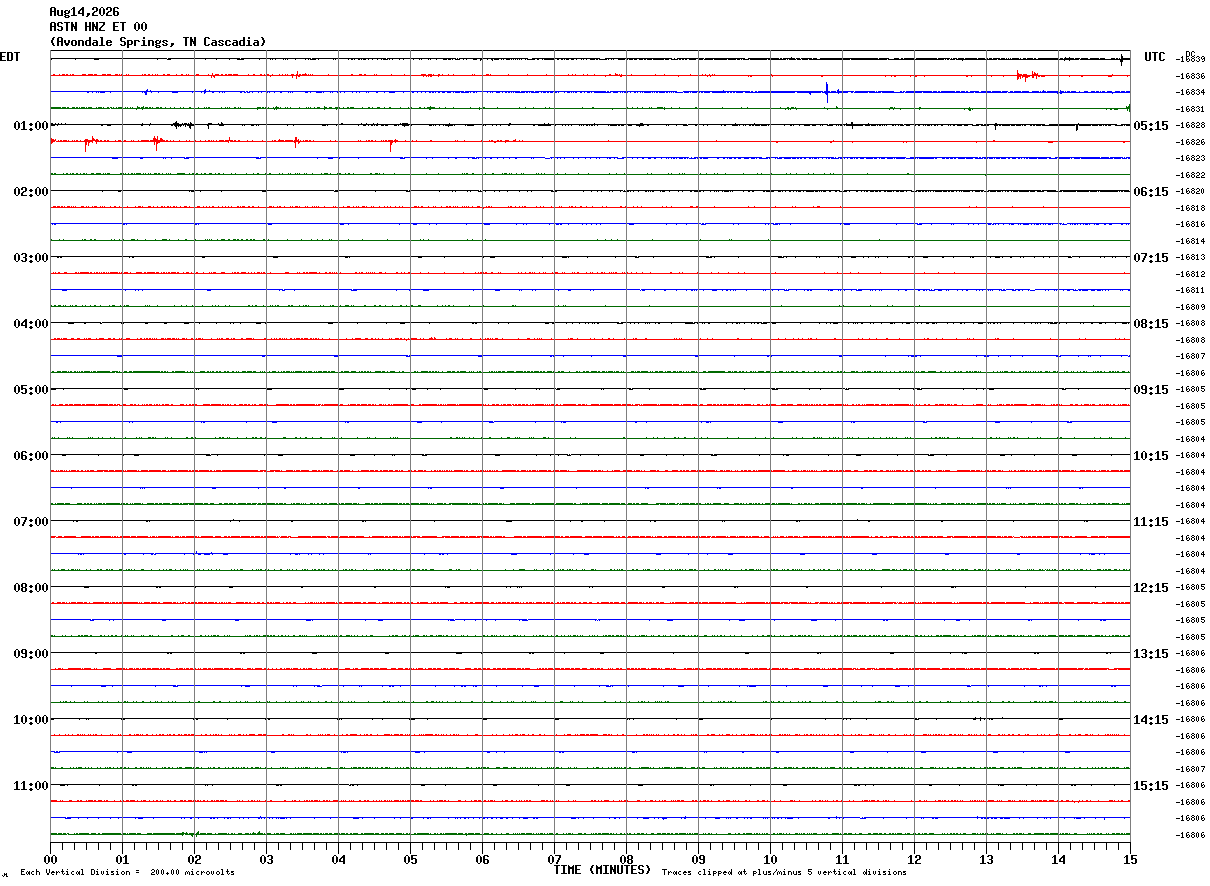This screenshot has width=1210, height=886.
Task: Click the EDT timezone label
Action: point(10,57)
